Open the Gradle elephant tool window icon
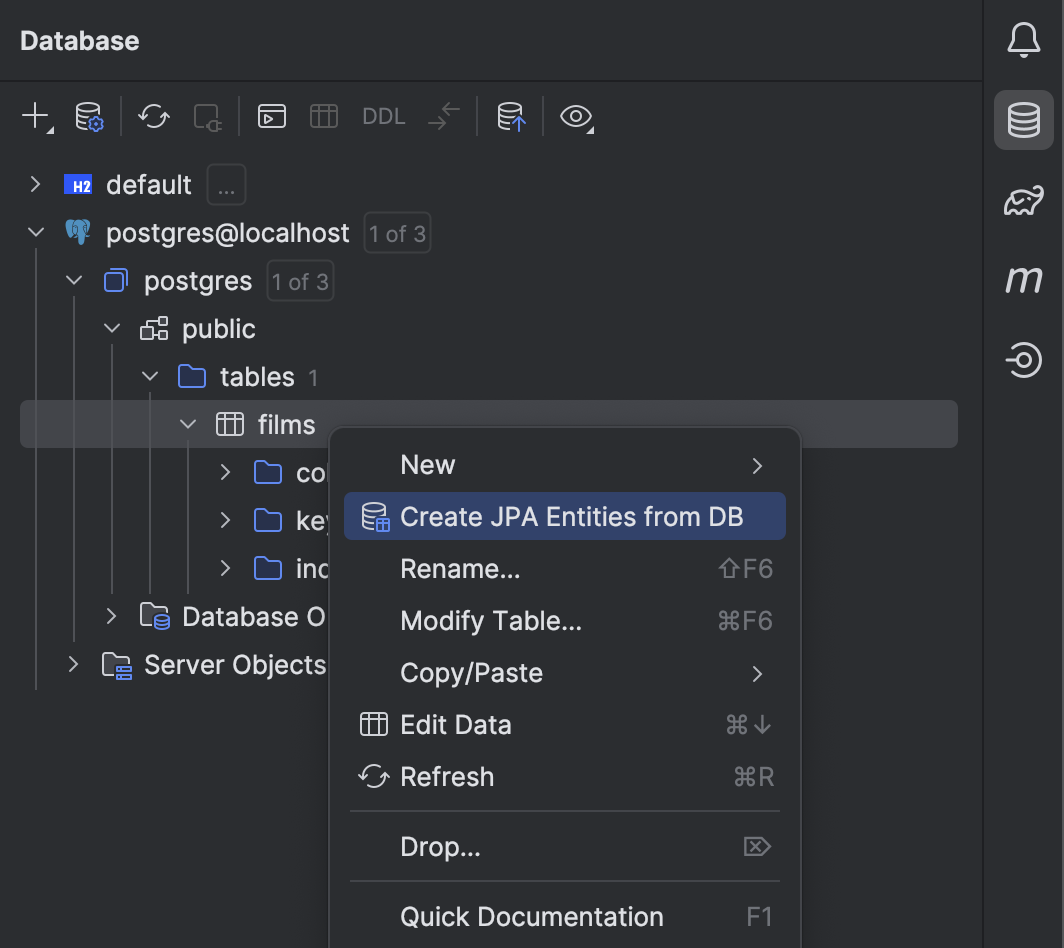 pyautogui.click(x=1023, y=200)
